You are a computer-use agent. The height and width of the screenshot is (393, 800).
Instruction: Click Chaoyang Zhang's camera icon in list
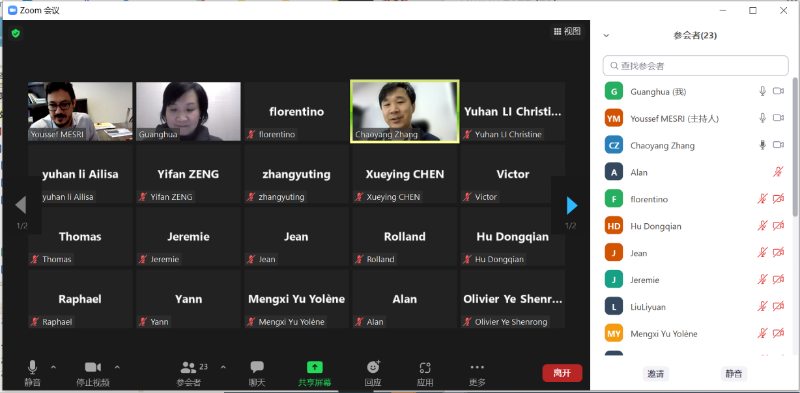click(x=778, y=145)
